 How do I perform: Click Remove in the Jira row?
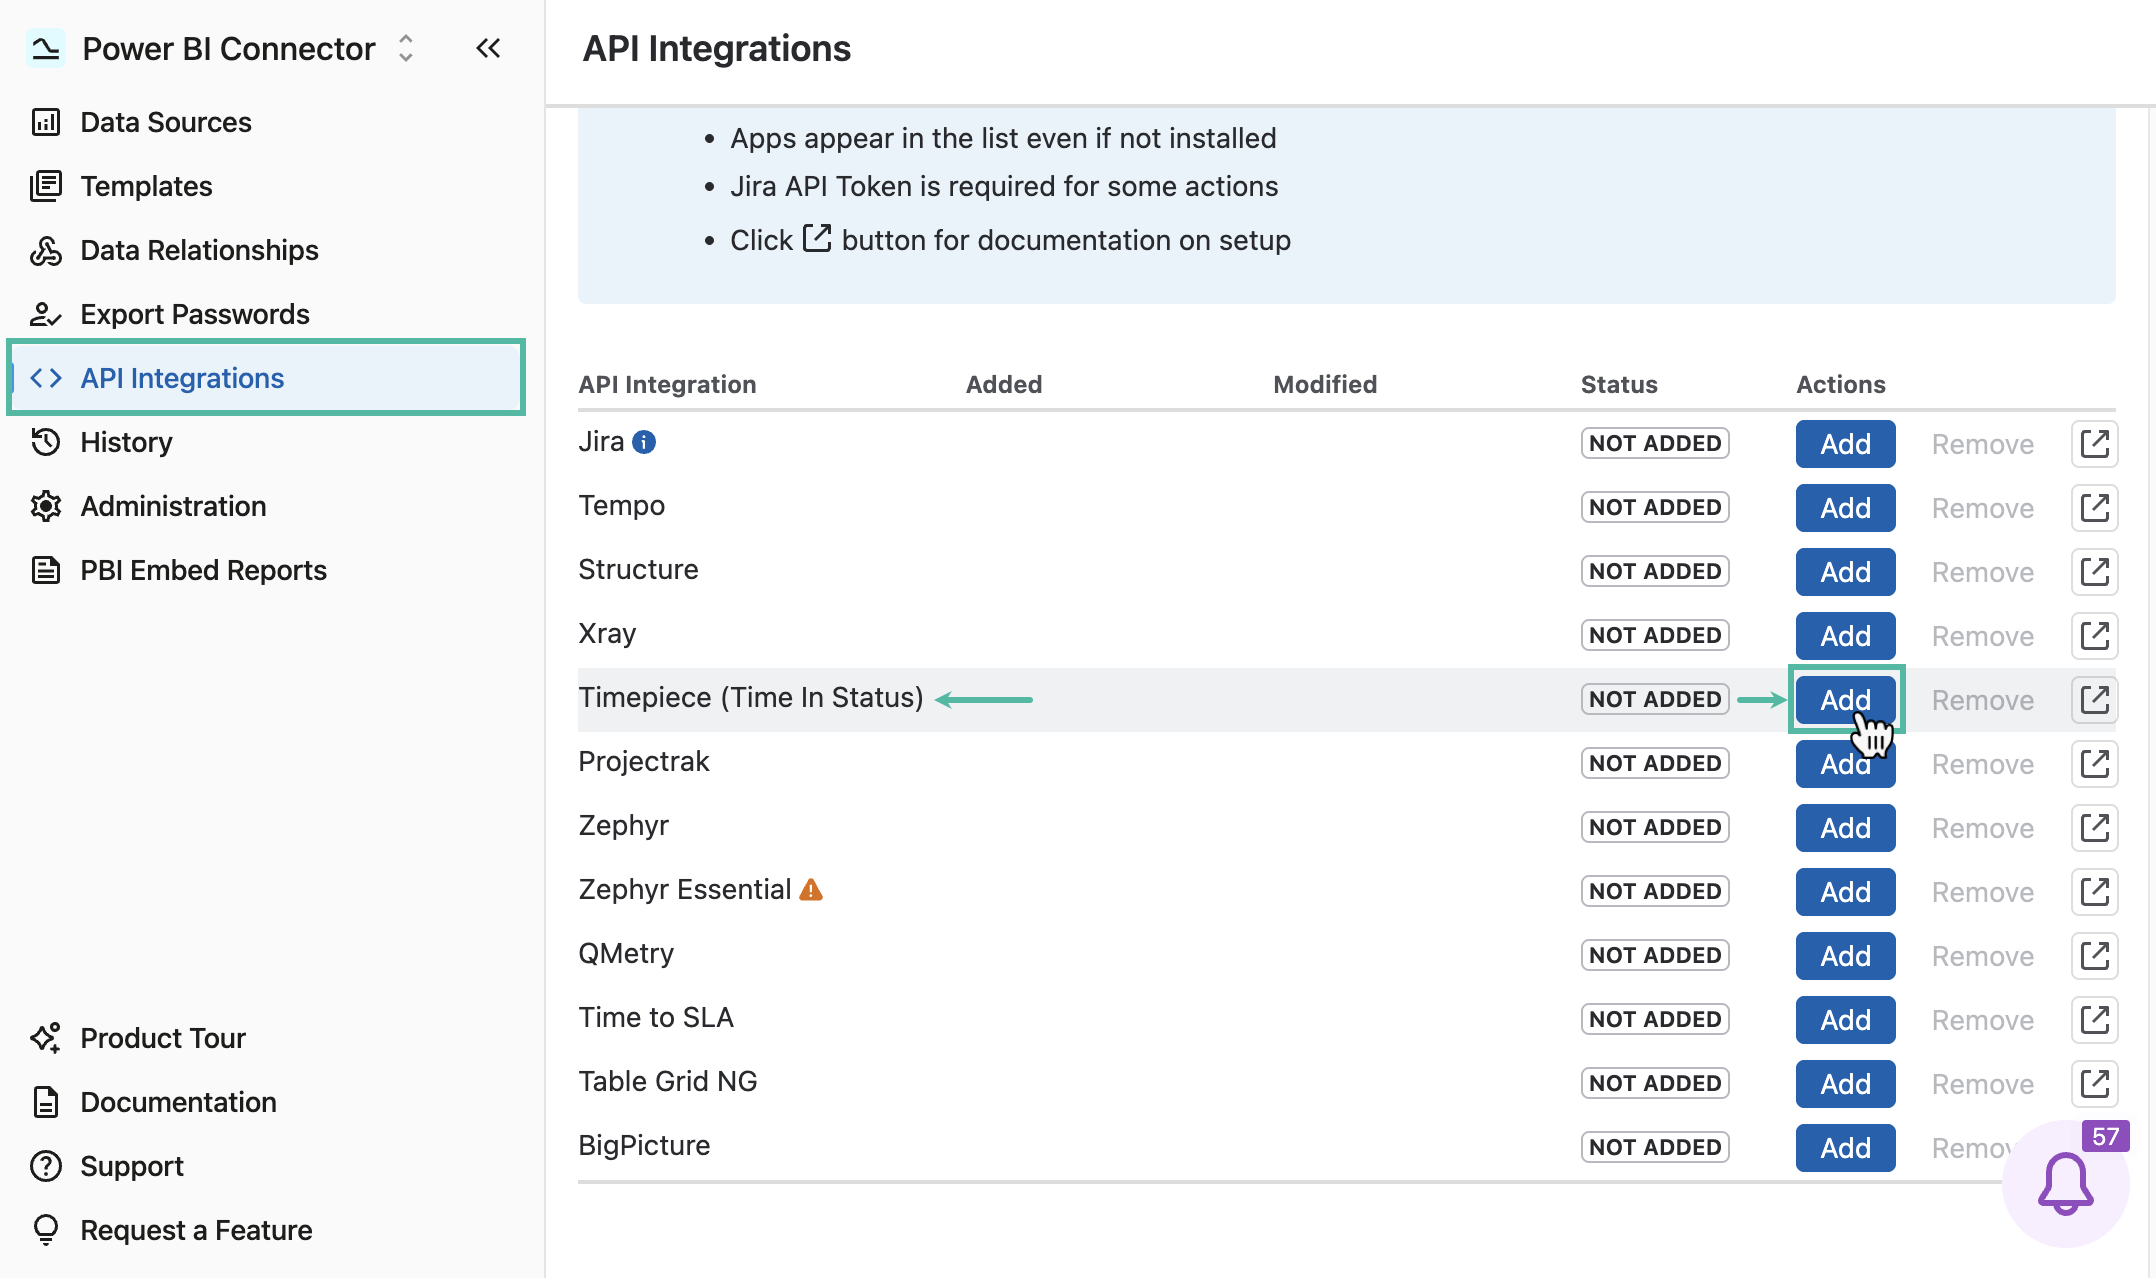1982,444
